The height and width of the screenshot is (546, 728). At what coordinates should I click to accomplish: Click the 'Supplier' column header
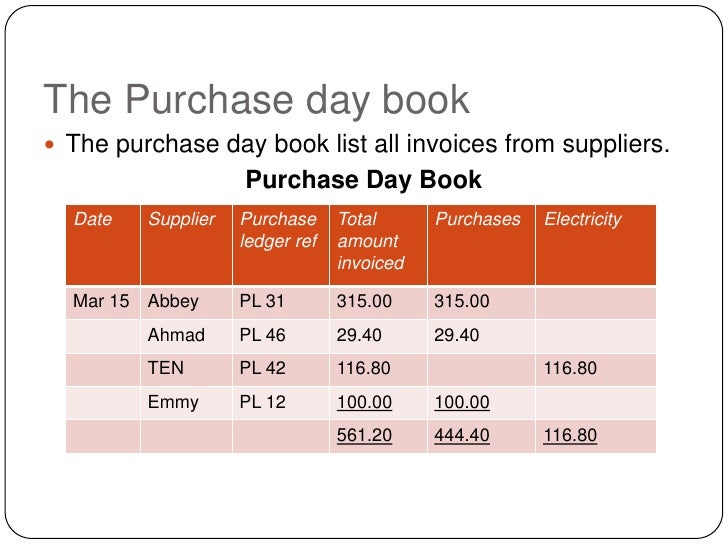click(x=186, y=245)
